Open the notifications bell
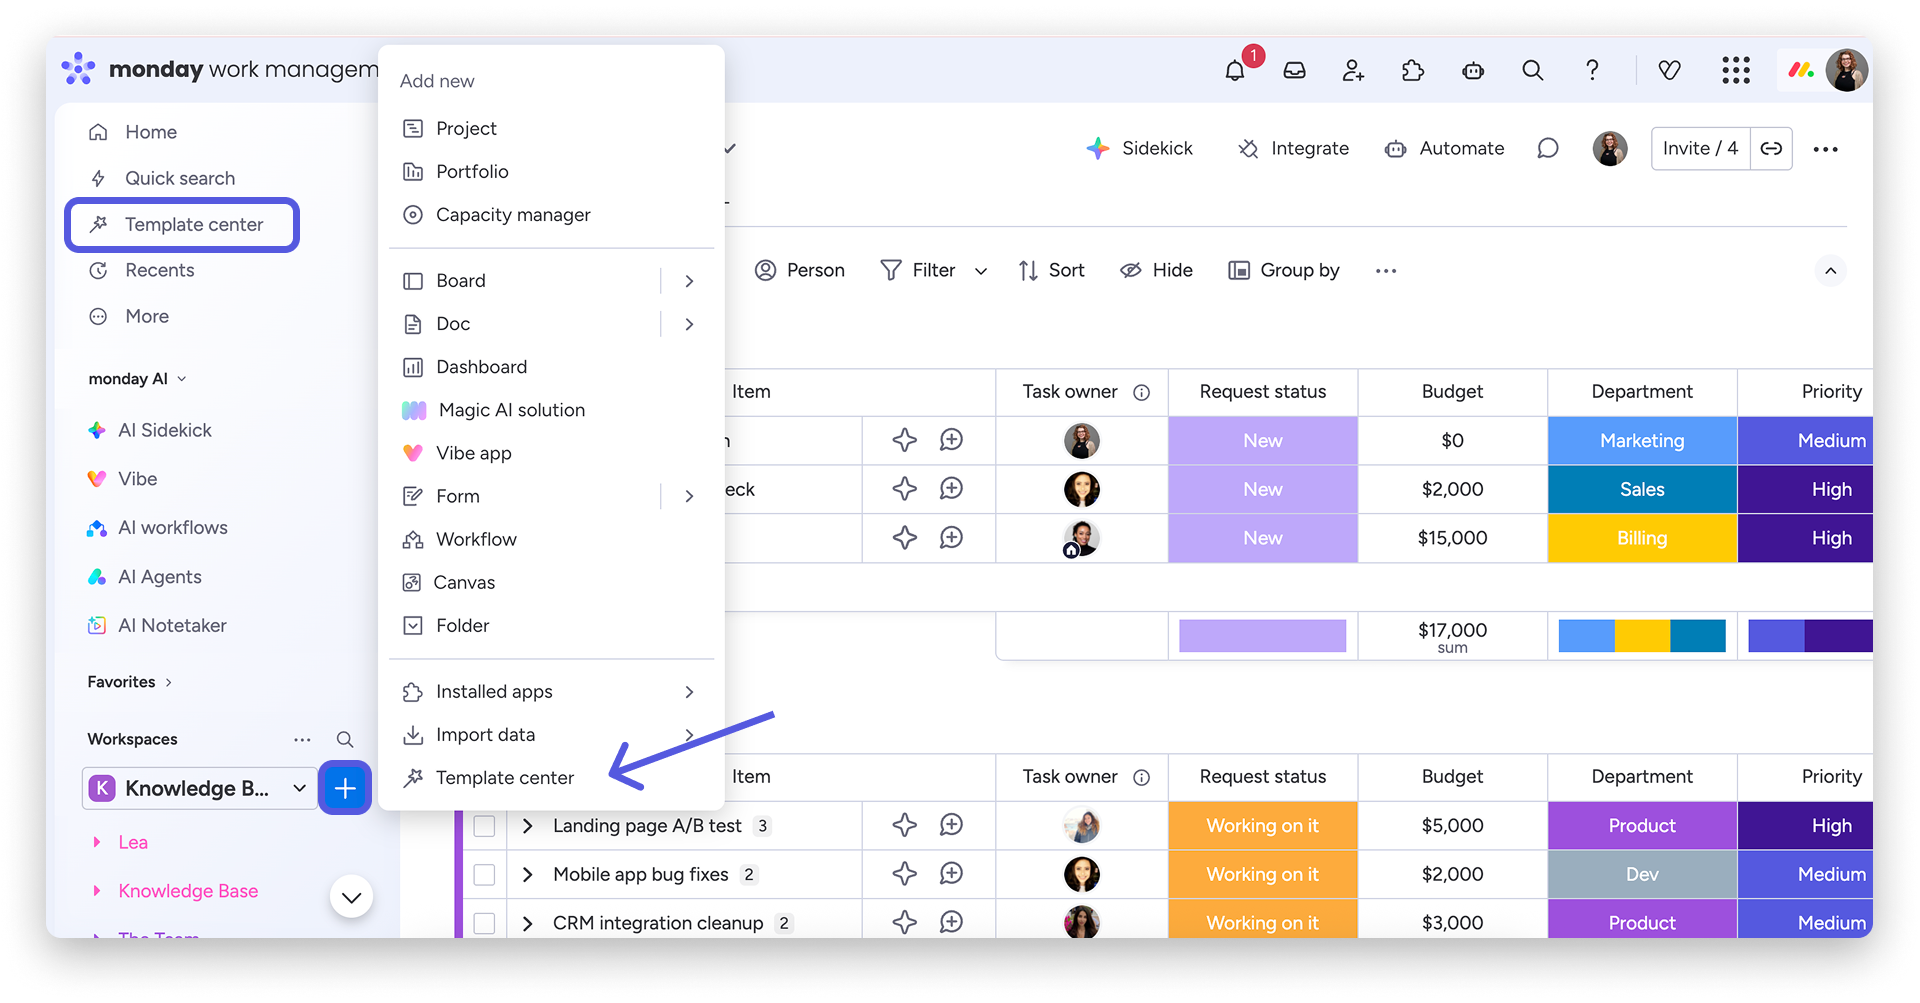This screenshot has height=1003, width=1920. coord(1235,70)
